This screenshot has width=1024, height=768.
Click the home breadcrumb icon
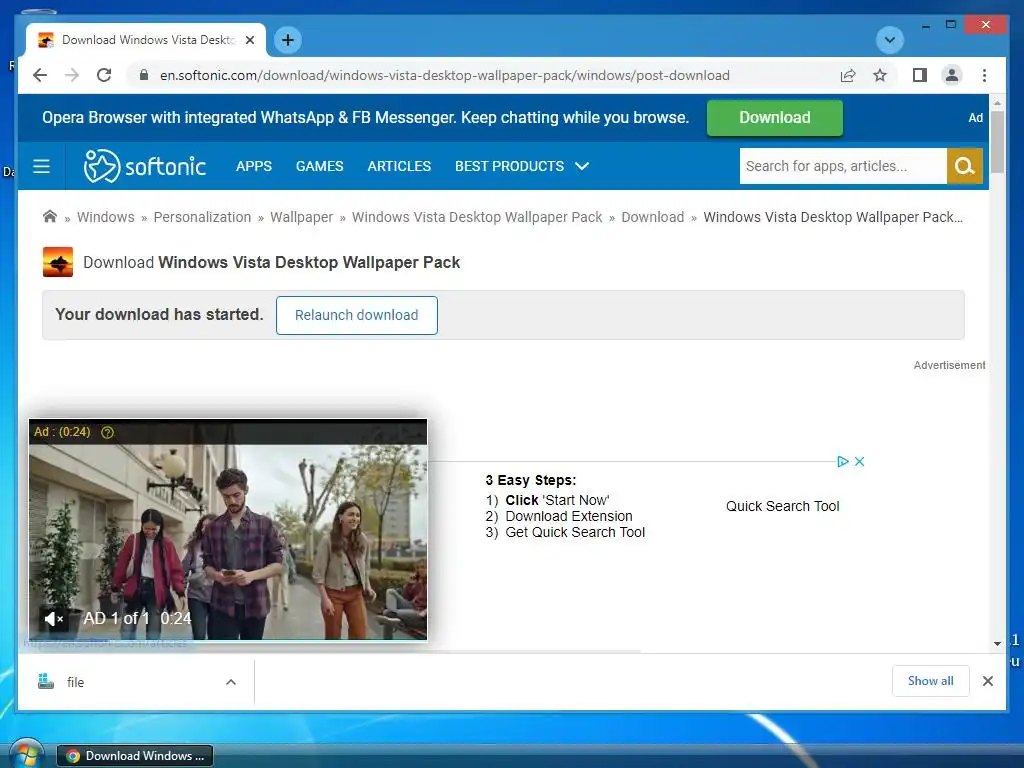(x=50, y=216)
